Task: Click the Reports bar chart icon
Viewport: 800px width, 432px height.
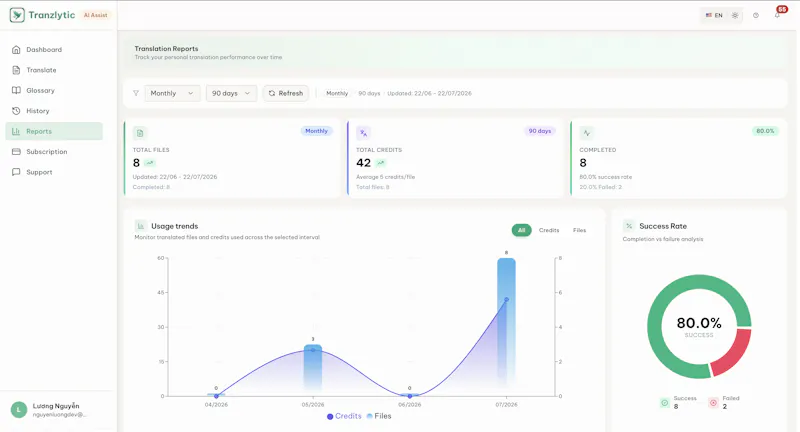Action: (16, 131)
